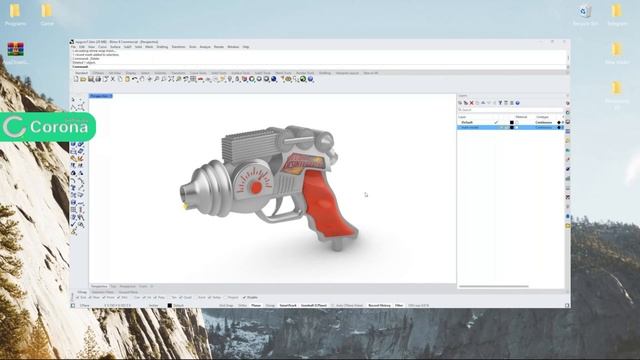
Task: Click the padlock Lock icon in the toolbar
Action: click(x=238, y=79)
